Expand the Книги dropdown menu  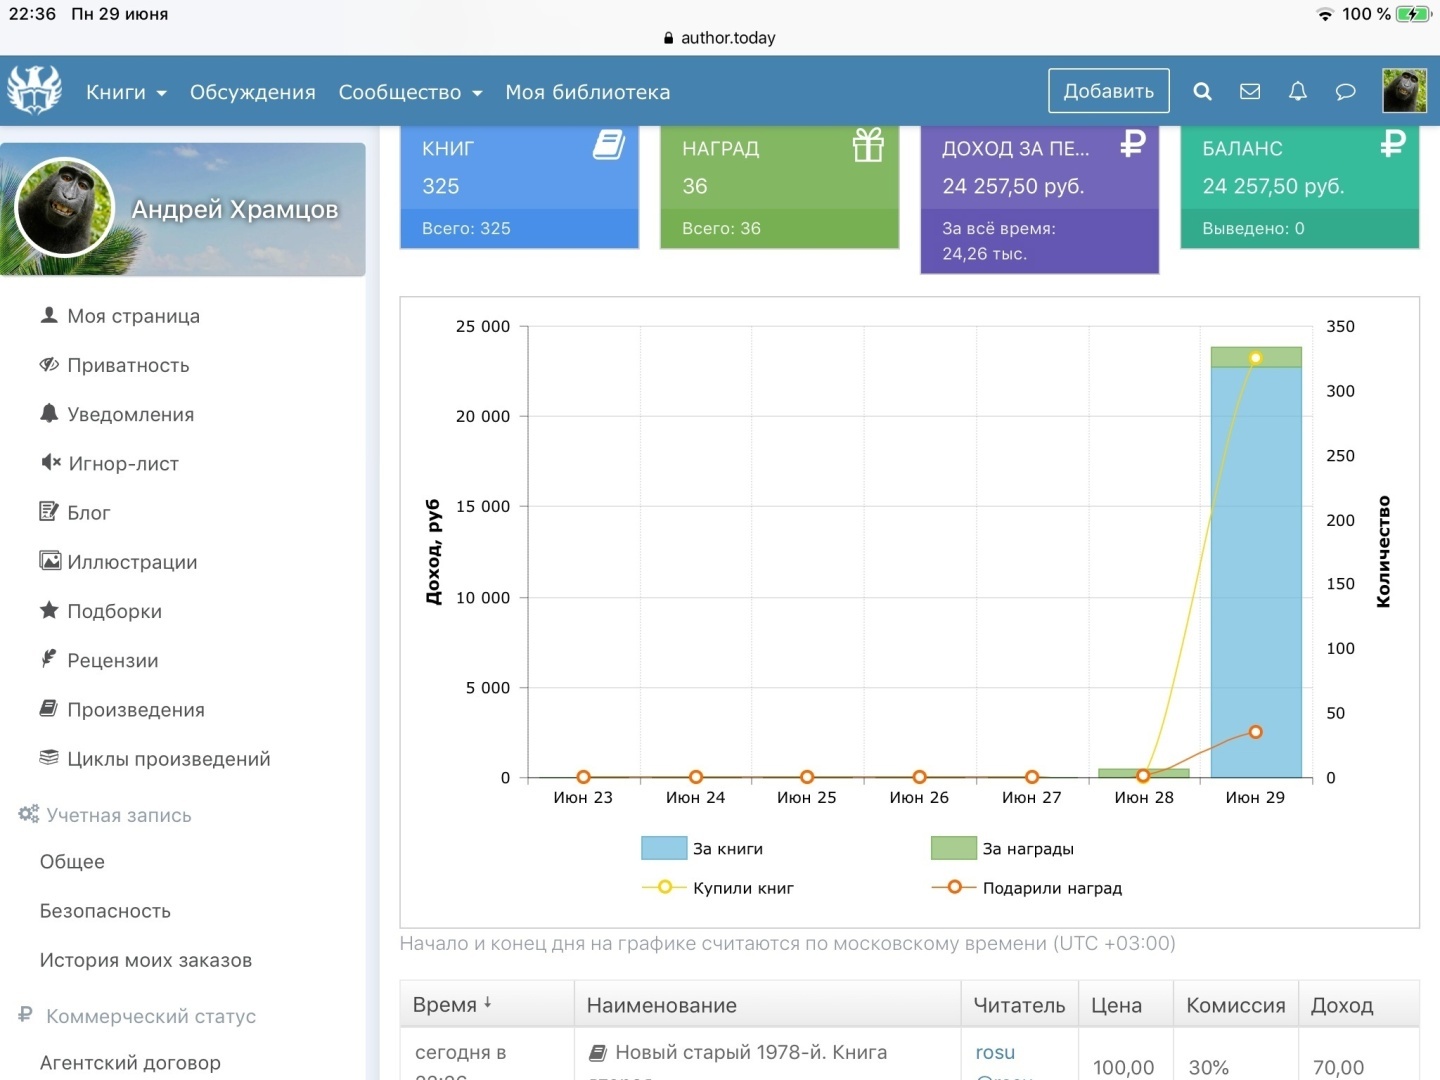(x=126, y=93)
